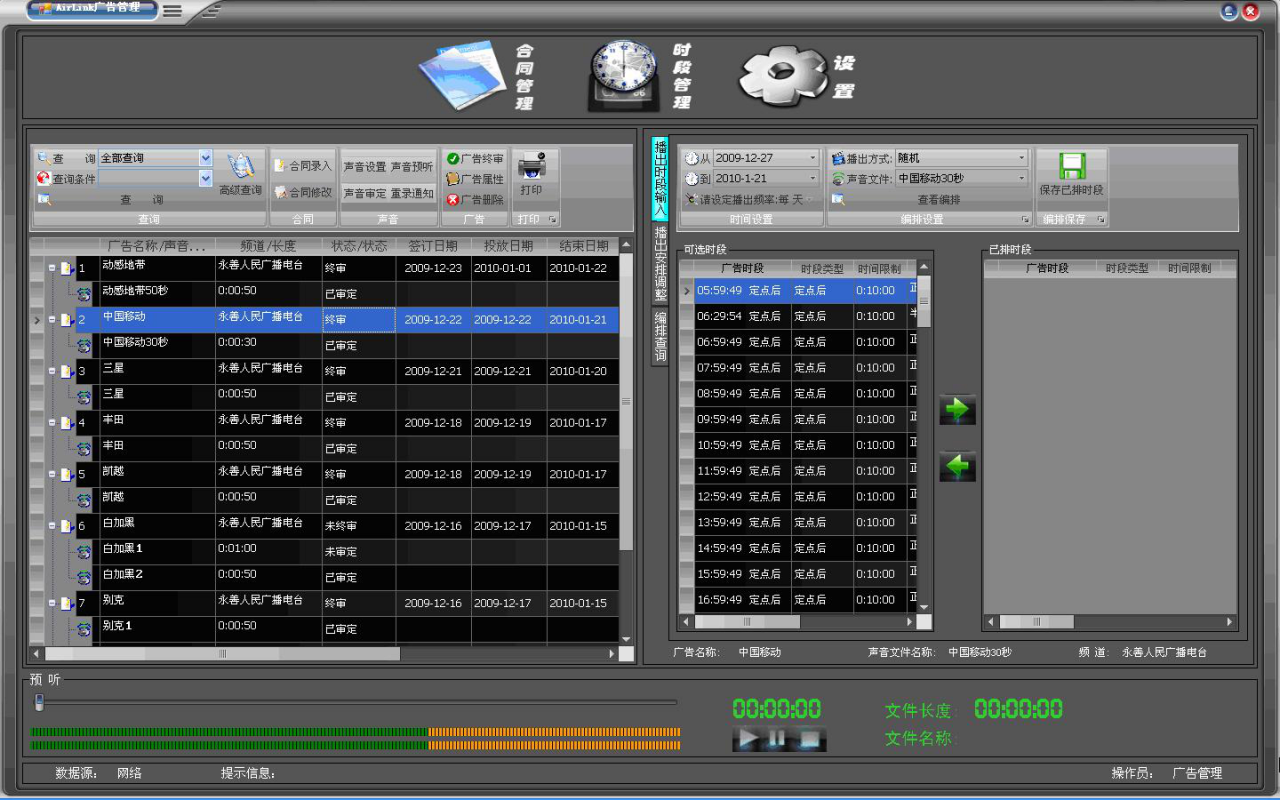Open the 到 2010-1-21 date dropdown

click(x=813, y=178)
